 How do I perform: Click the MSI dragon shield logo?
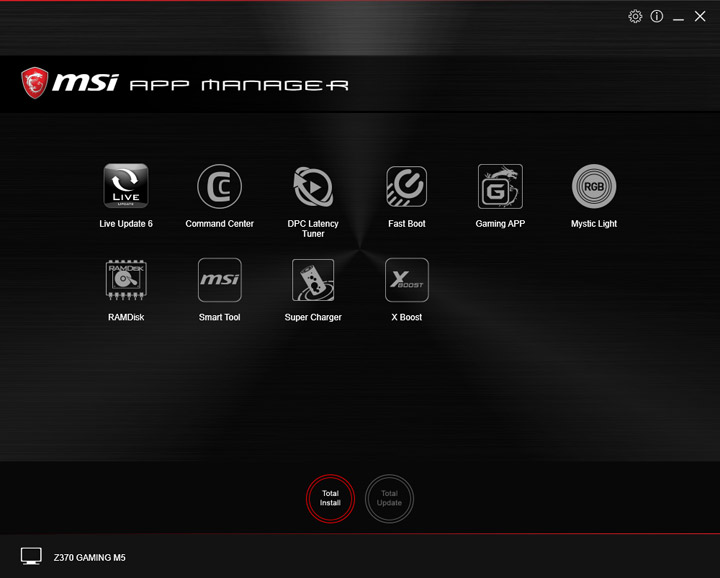[x=34, y=83]
